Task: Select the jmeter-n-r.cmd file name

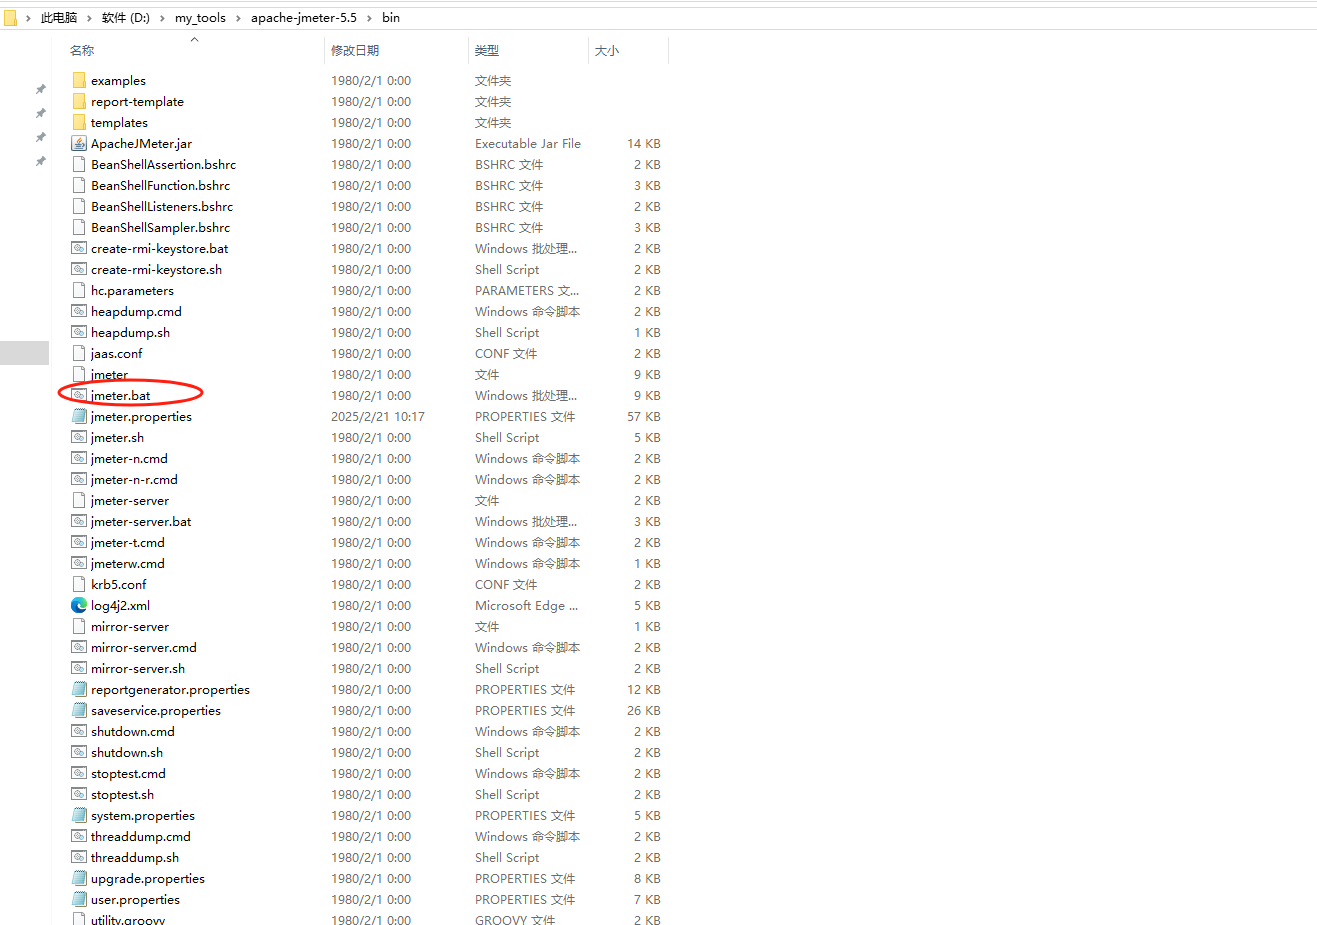Action: (134, 479)
